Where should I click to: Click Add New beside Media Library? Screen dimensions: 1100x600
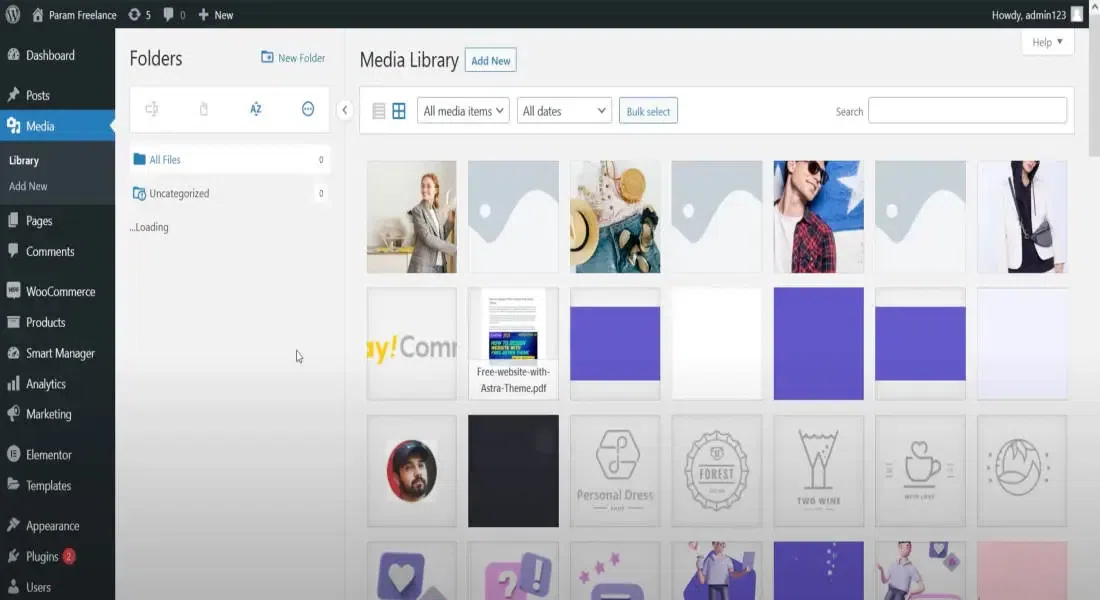pos(490,61)
